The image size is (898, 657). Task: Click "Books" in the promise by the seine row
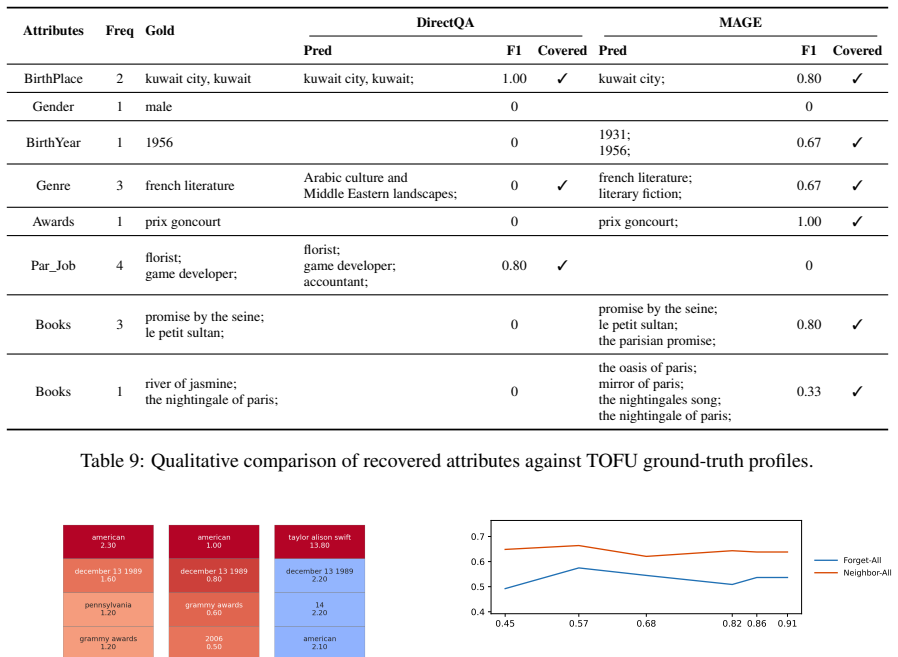point(53,325)
